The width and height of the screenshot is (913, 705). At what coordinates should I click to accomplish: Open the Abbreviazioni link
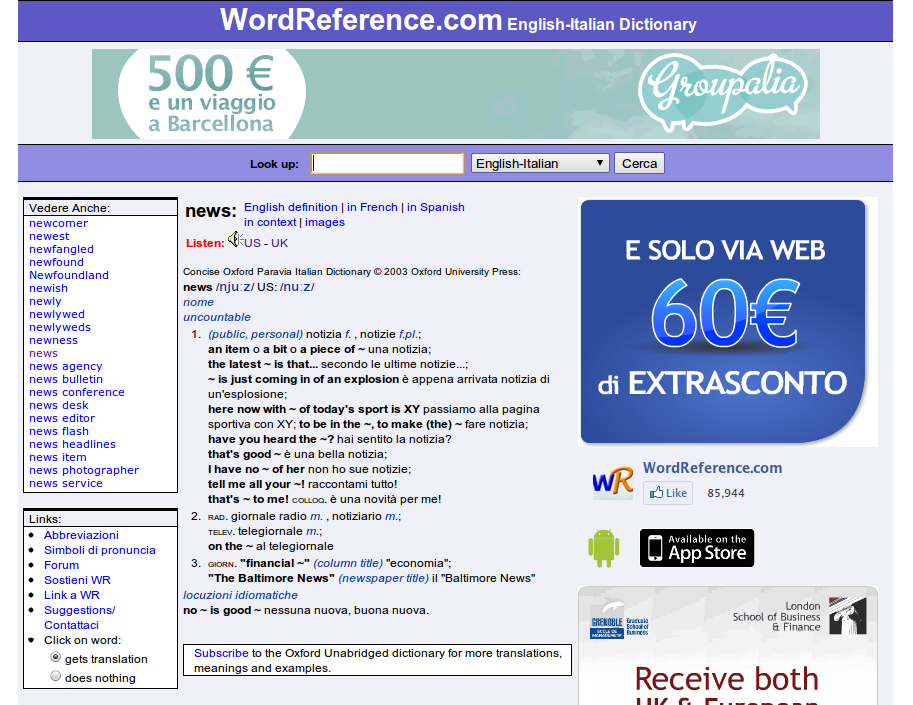click(x=82, y=535)
